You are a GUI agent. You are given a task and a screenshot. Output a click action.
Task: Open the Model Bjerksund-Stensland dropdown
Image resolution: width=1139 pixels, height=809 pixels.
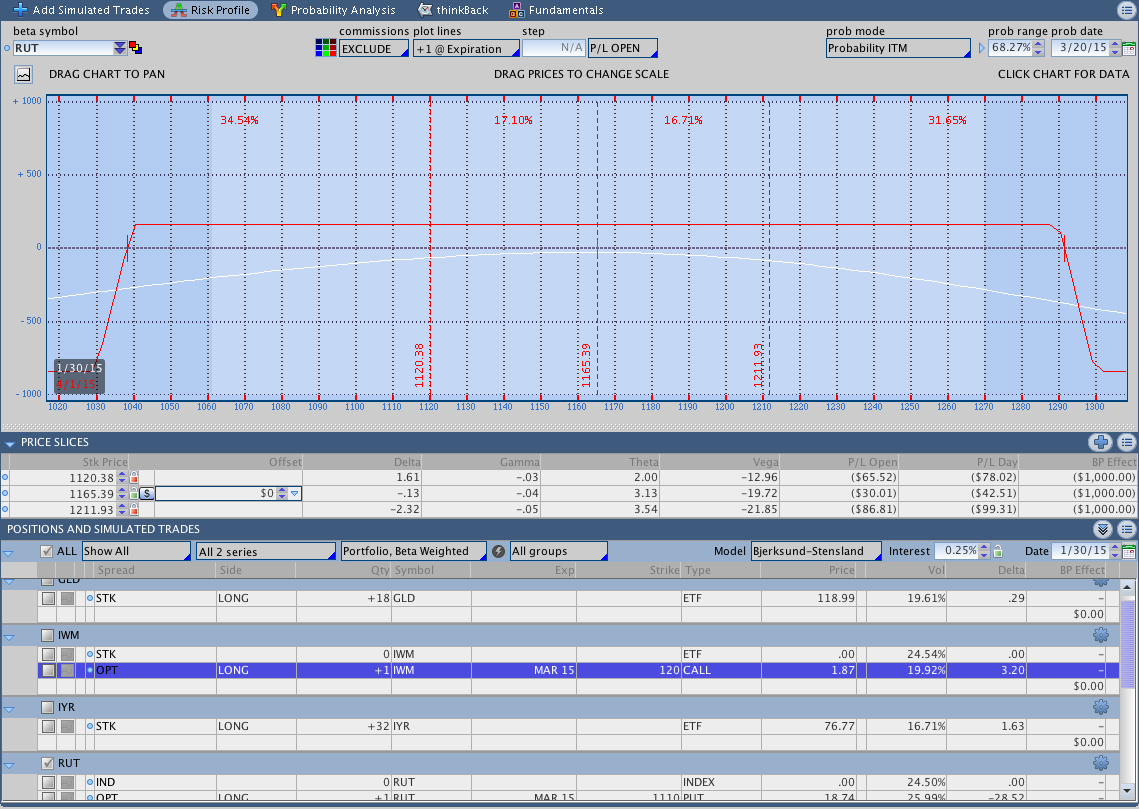[816, 551]
